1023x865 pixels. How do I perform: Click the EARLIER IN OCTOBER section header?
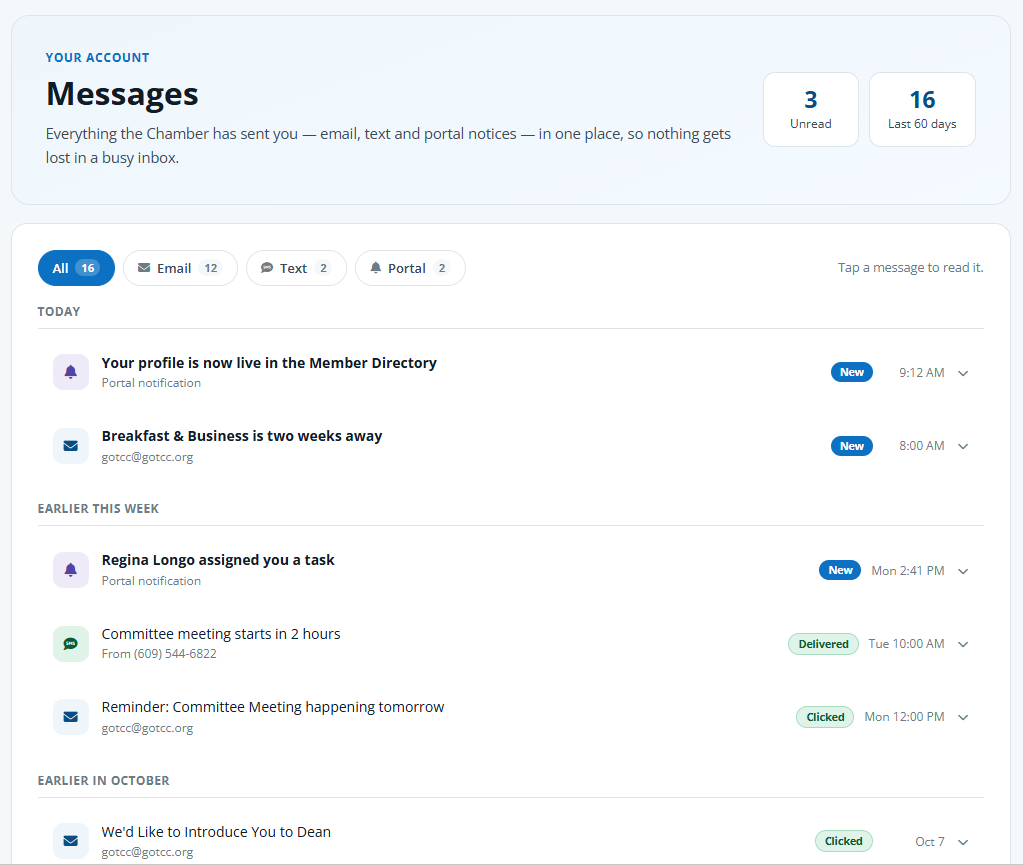(104, 780)
